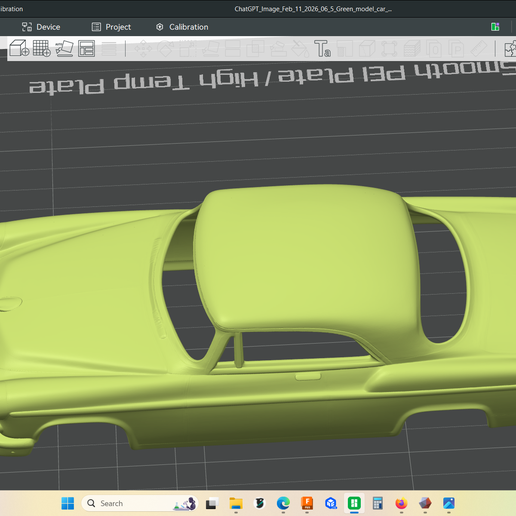Screen dimensions: 516x516
Task: Select the paint bucket color painting tool
Action: [x=300, y=49]
